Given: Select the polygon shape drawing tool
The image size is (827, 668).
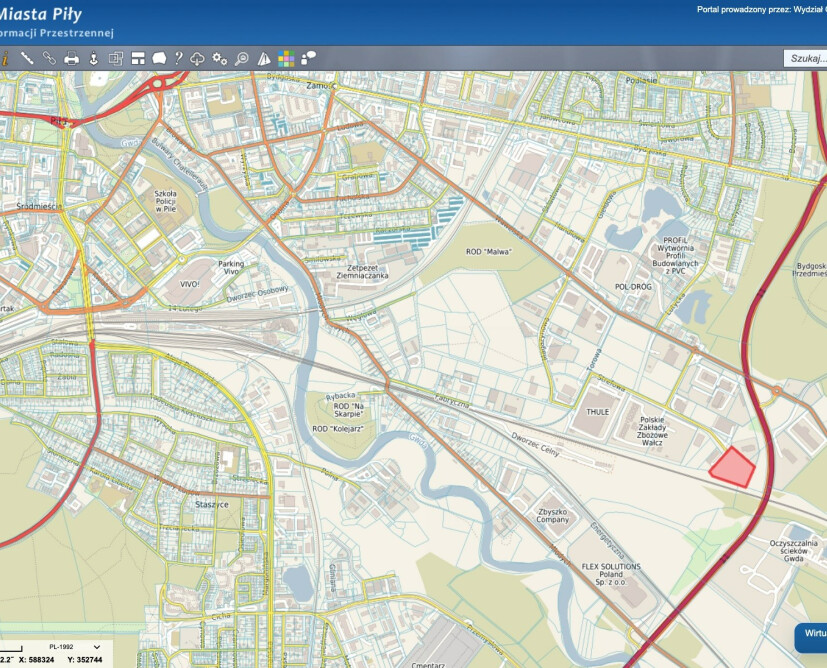Looking at the screenshot, I should [x=159, y=58].
